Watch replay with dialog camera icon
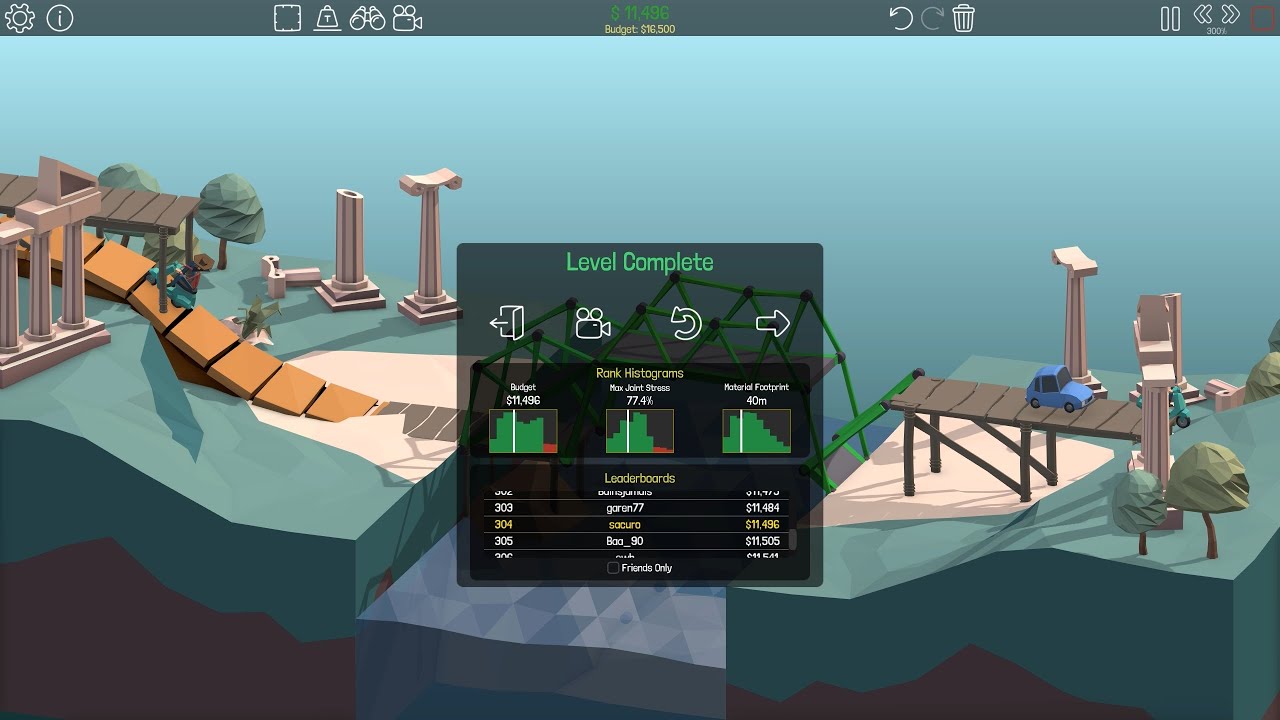The width and height of the screenshot is (1280, 720). point(594,323)
